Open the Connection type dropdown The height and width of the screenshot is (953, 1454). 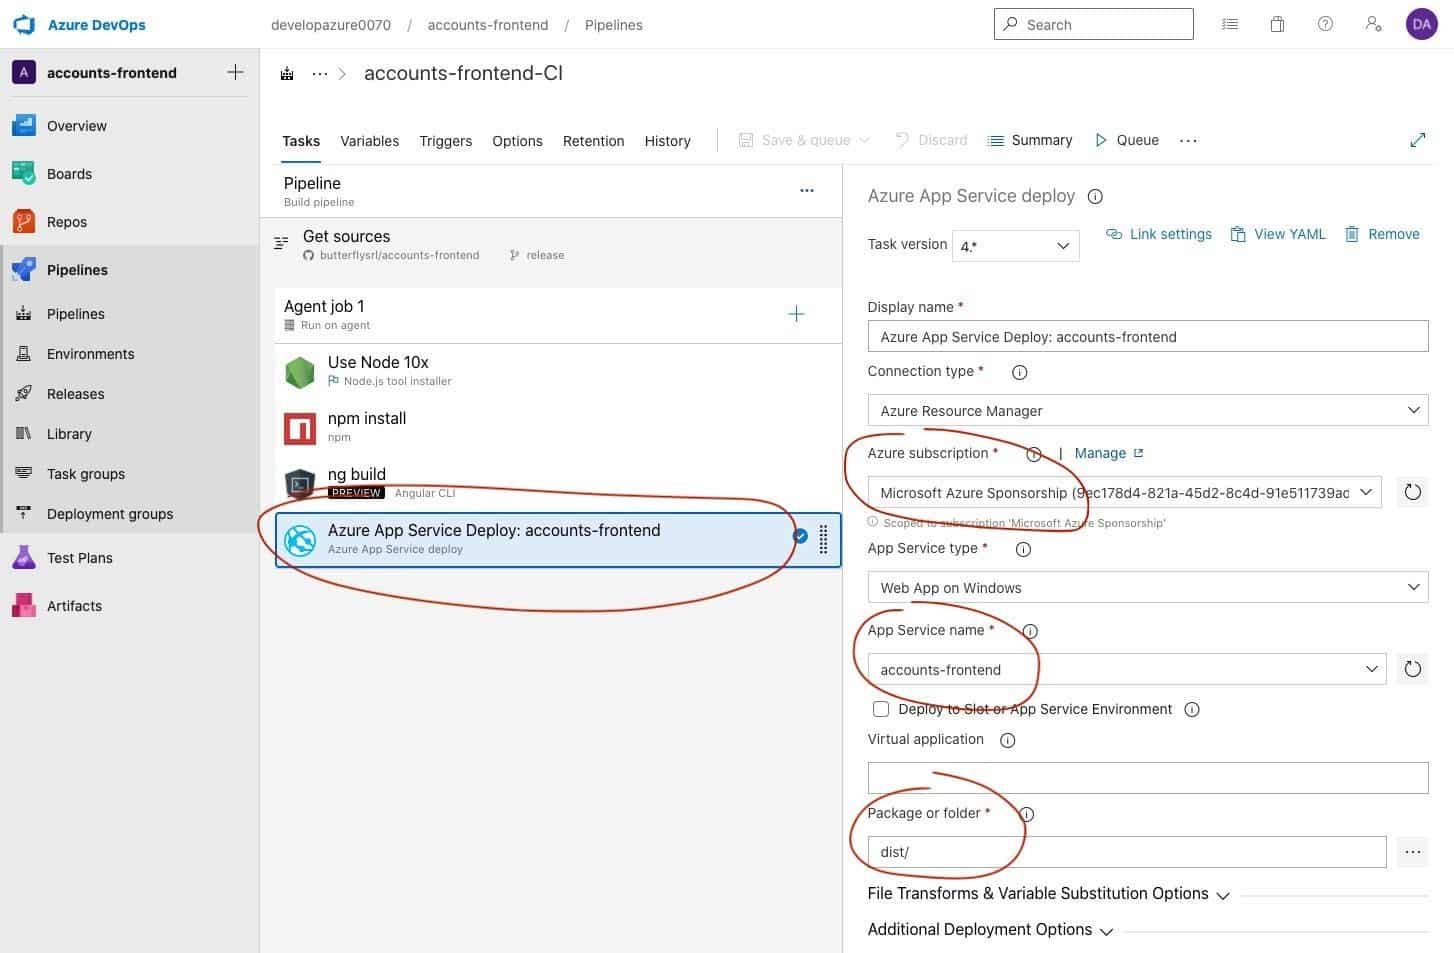tap(1148, 410)
